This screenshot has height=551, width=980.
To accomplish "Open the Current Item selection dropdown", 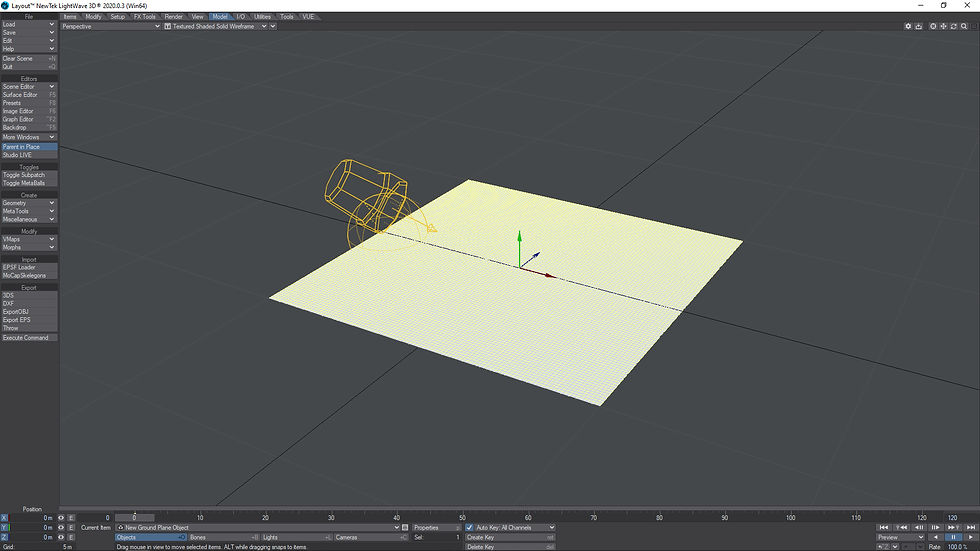I will click(258, 527).
